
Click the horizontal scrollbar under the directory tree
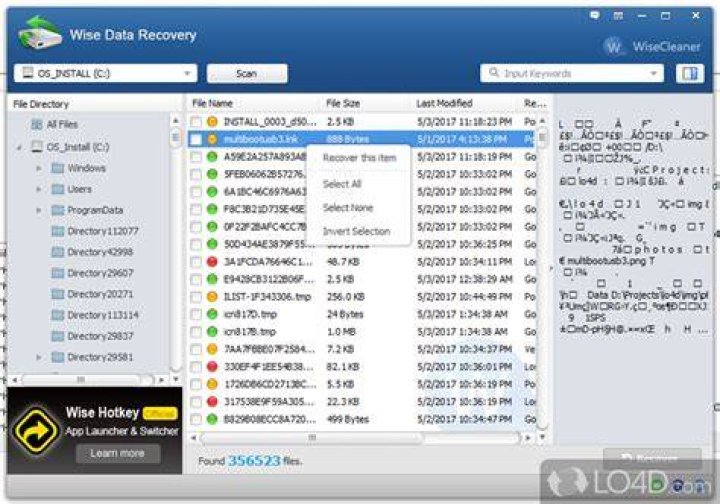(81, 380)
